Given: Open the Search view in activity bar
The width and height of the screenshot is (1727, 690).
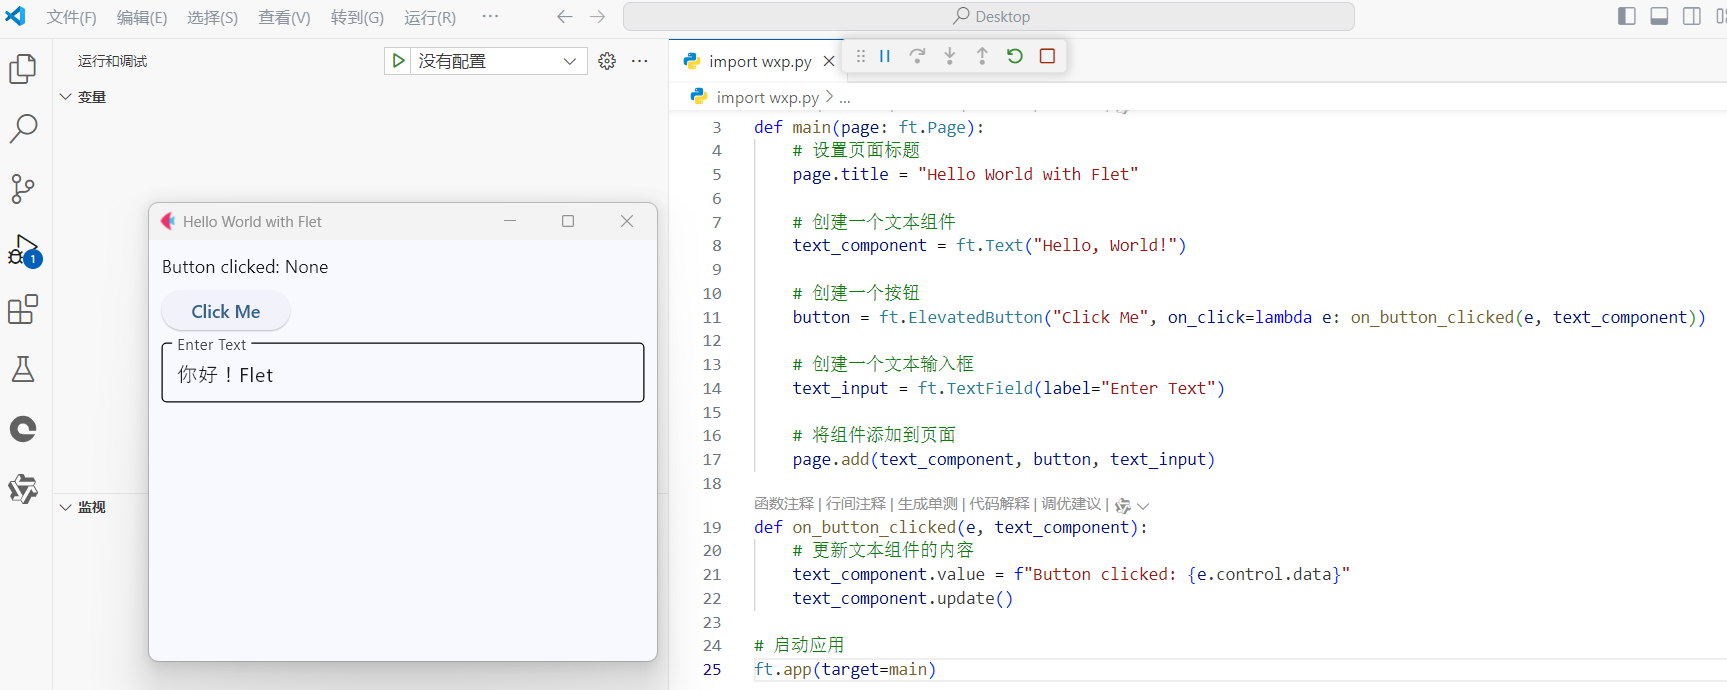Looking at the screenshot, I should (x=23, y=128).
